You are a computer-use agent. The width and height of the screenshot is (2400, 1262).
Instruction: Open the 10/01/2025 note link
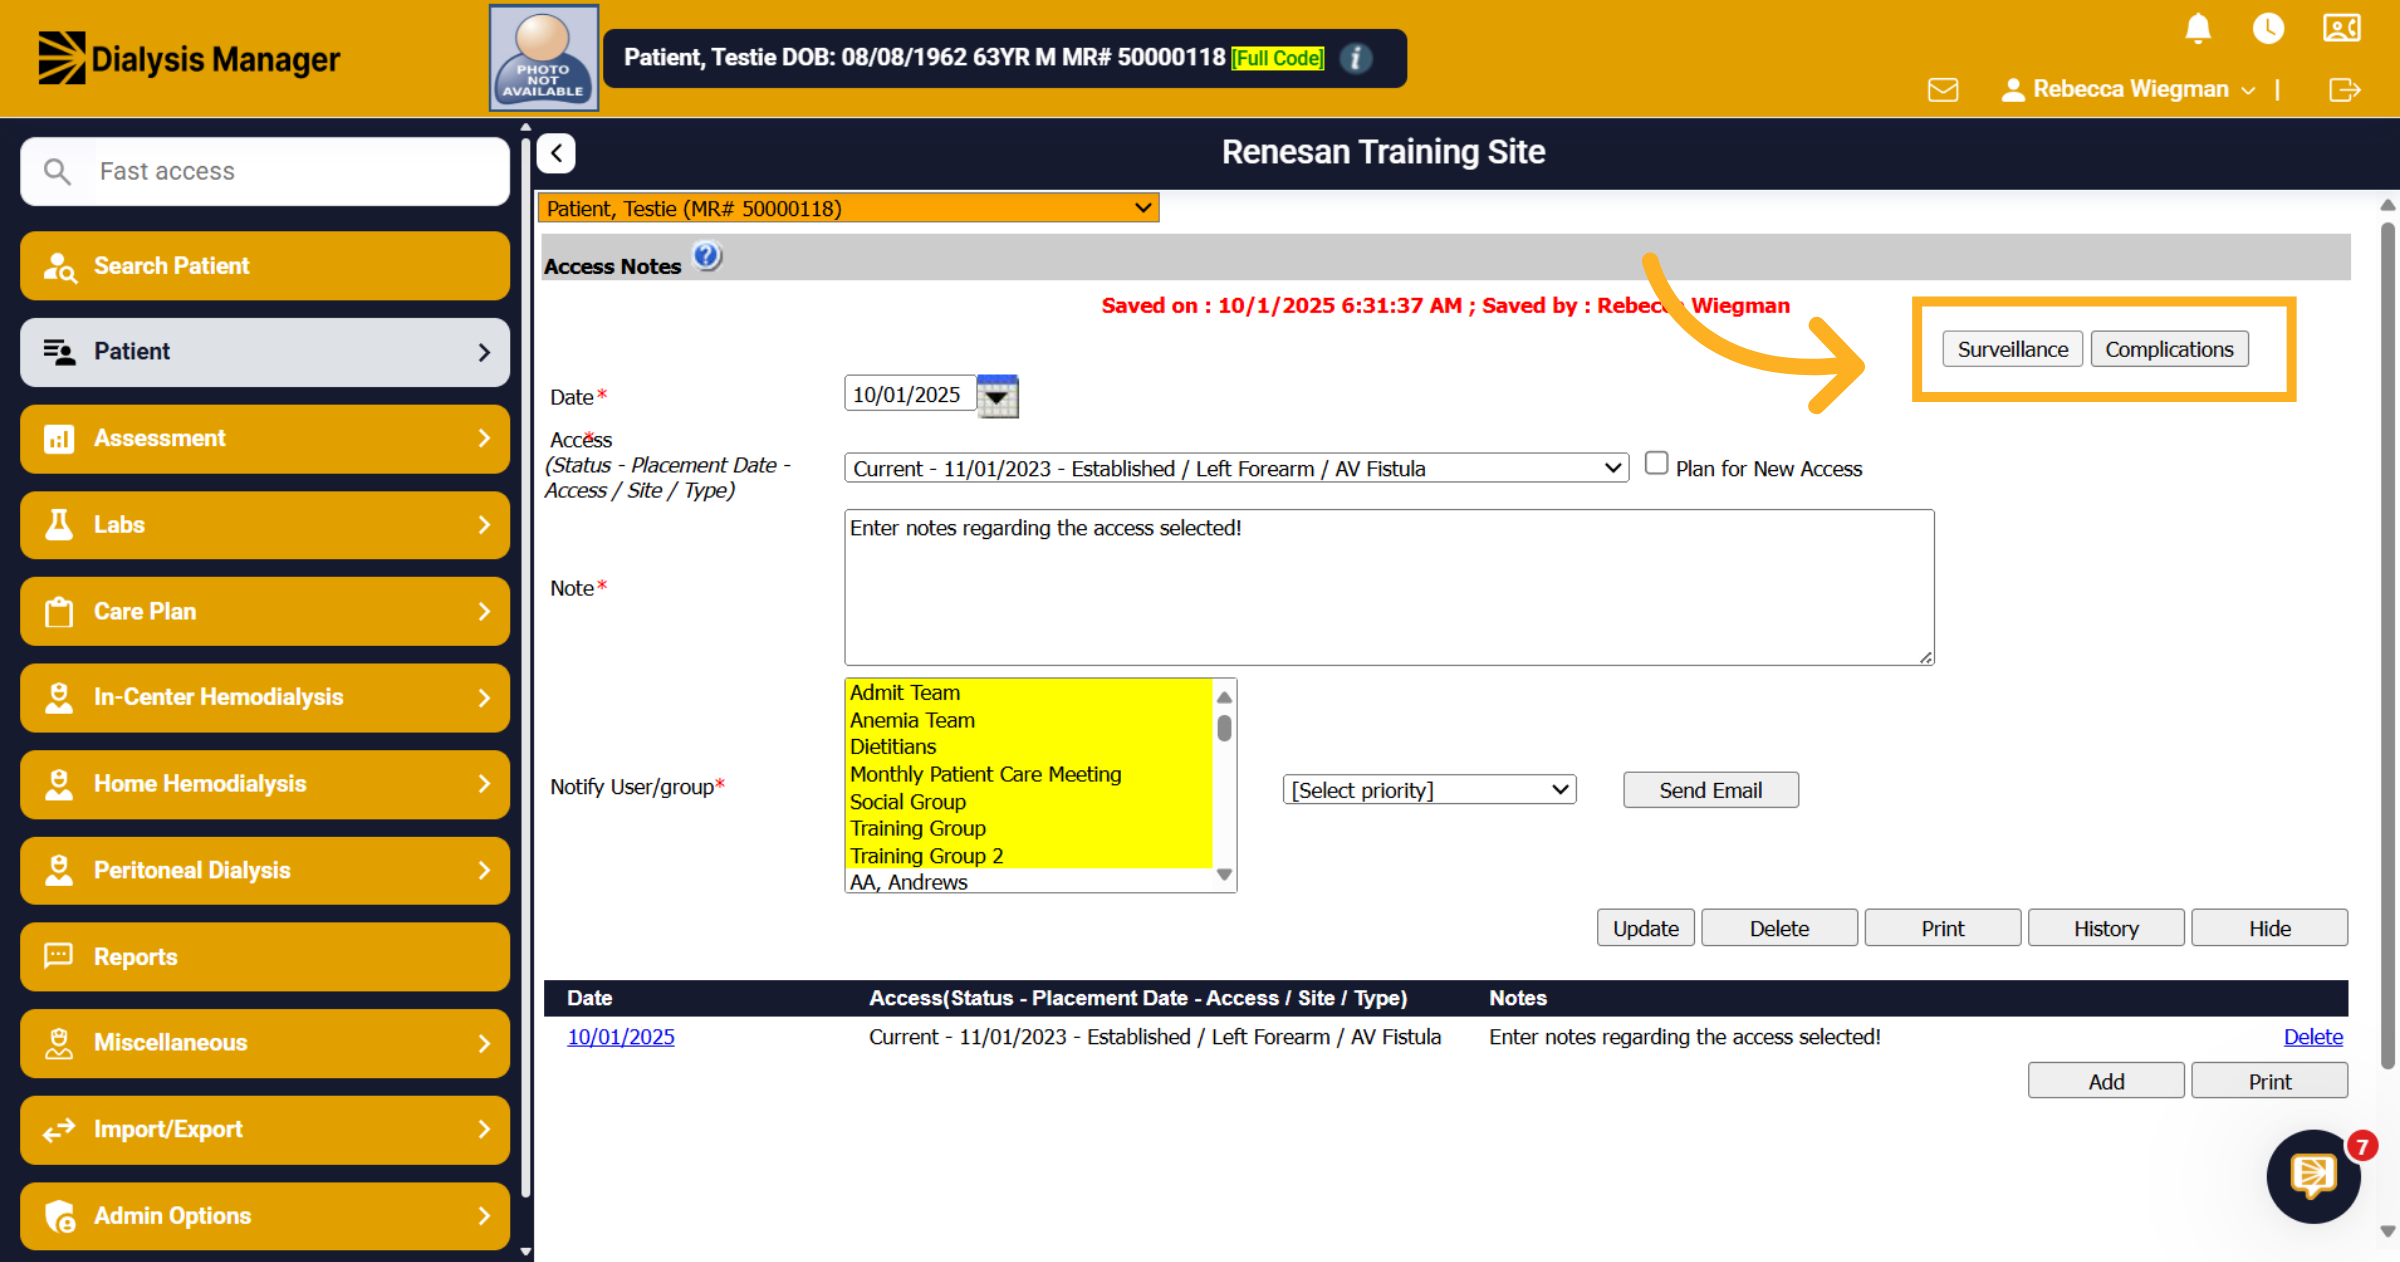point(620,1037)
